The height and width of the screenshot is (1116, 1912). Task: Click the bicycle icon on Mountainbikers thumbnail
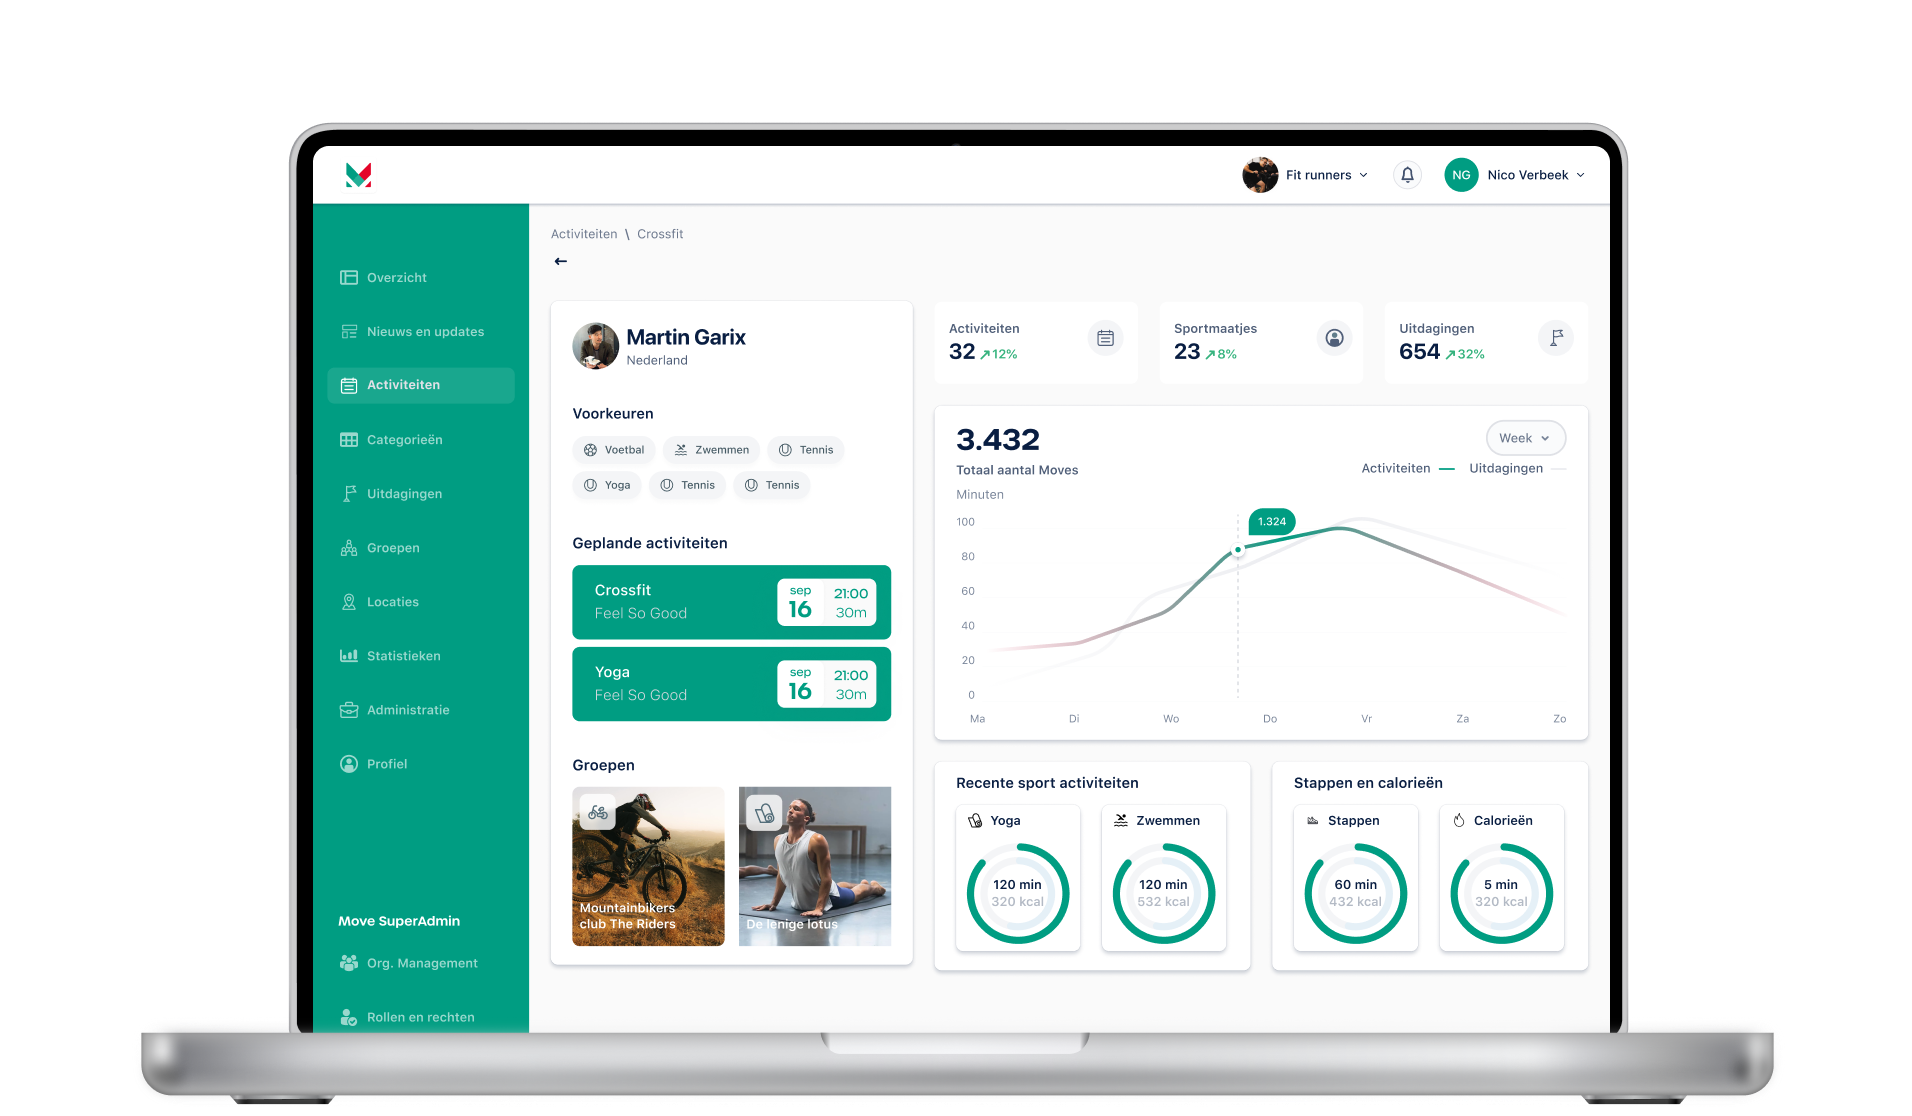tap(598, 813)
